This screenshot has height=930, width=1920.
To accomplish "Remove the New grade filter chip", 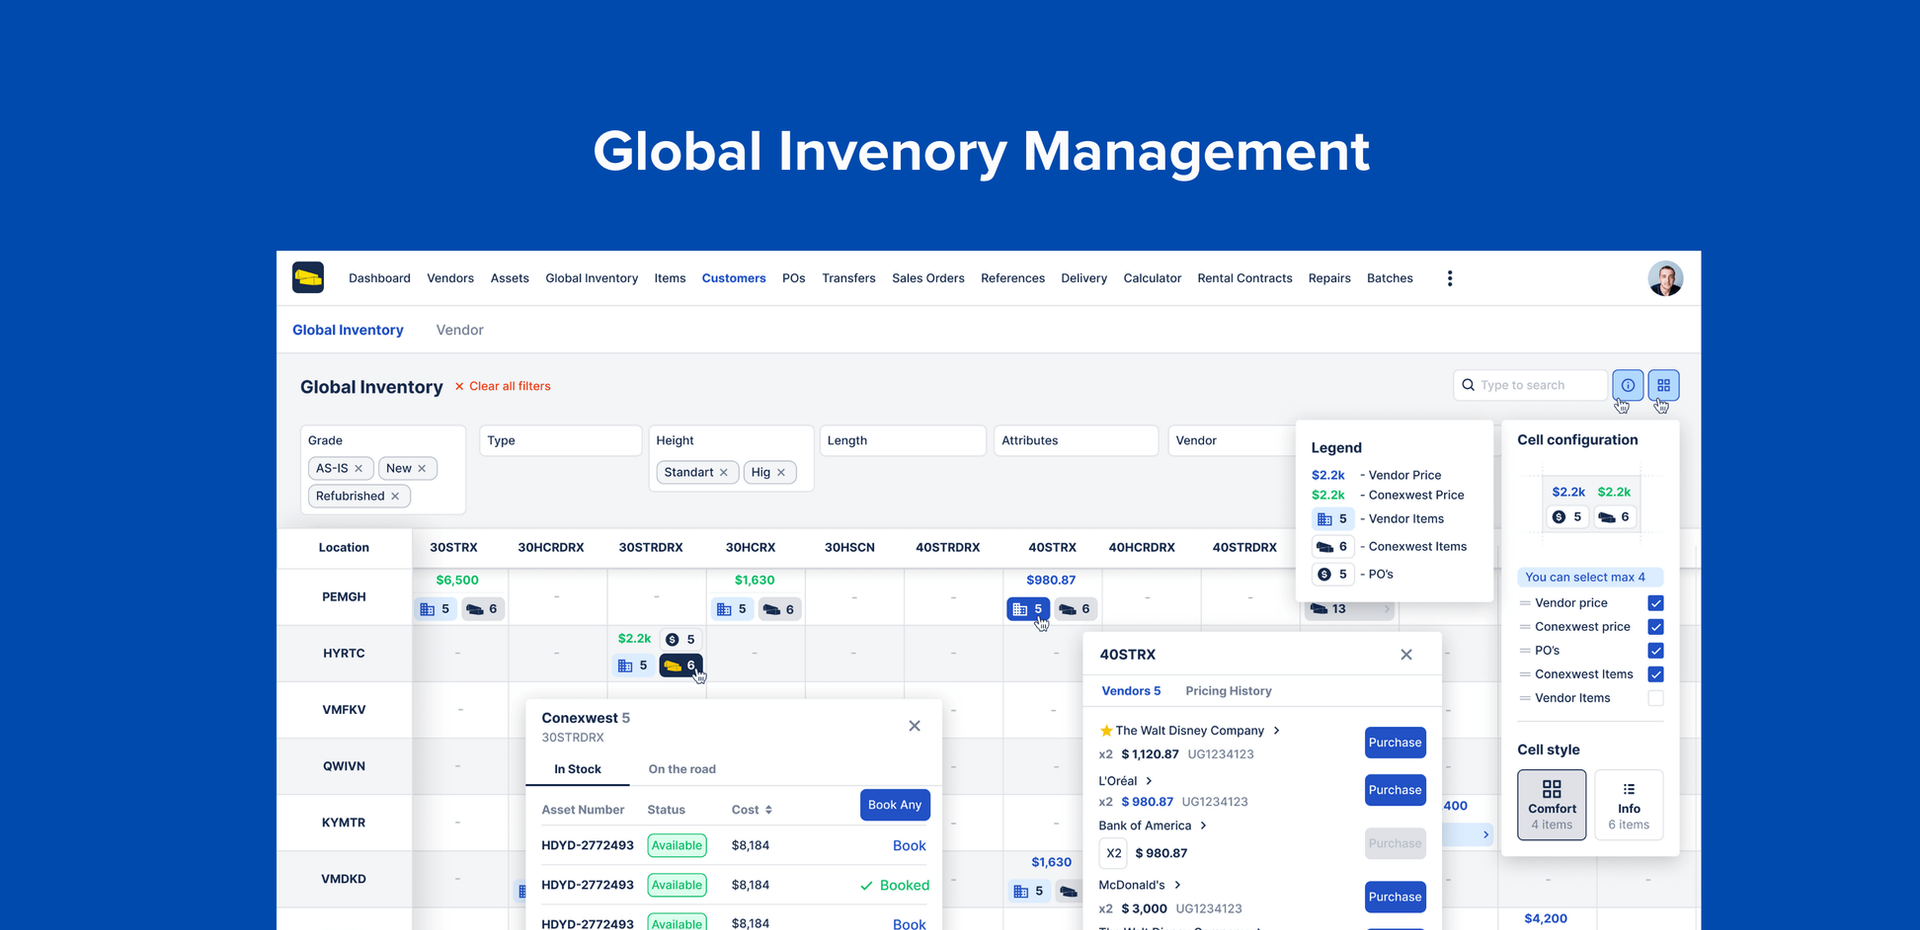I will (422, 468).
